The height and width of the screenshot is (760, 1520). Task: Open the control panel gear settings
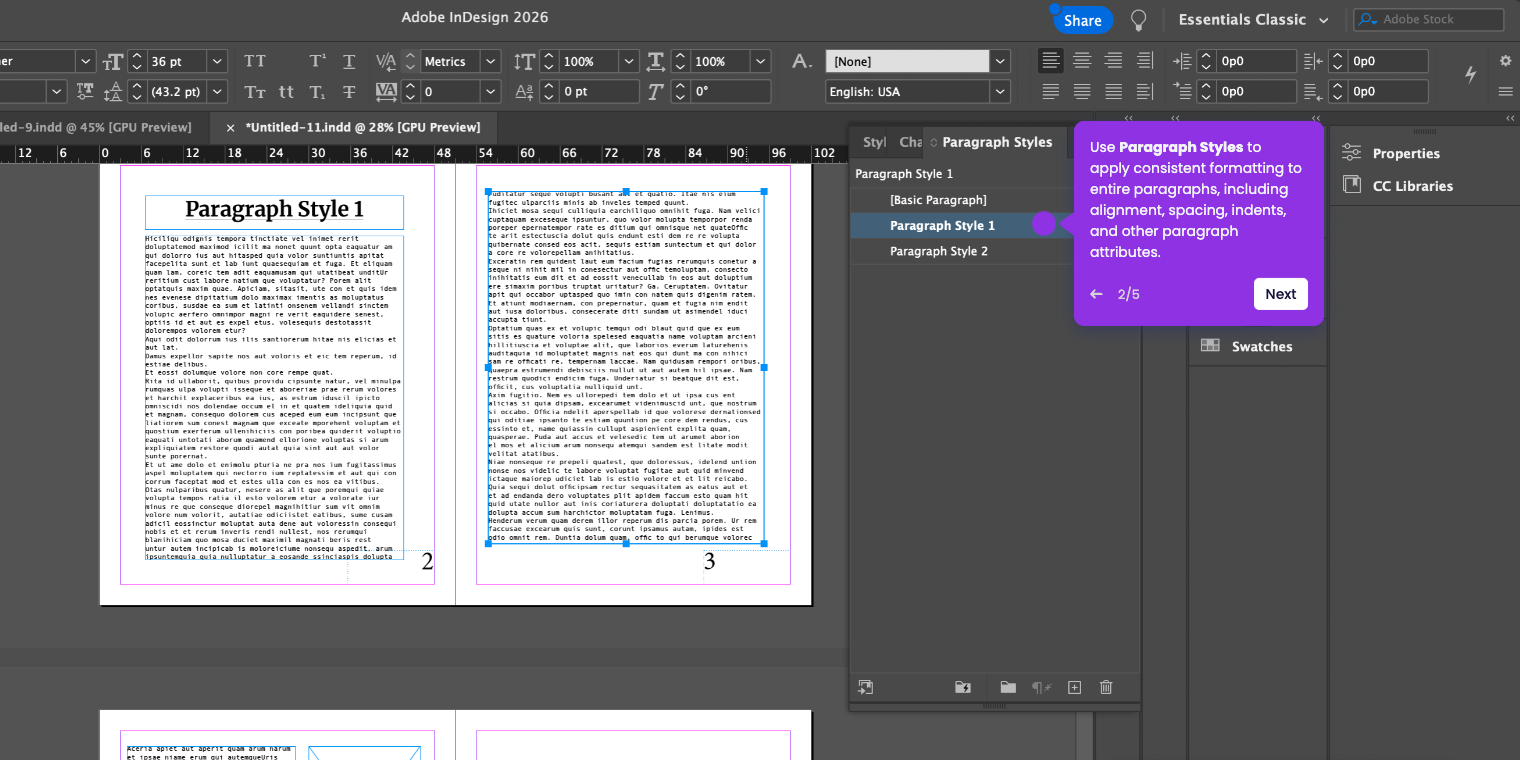coord(1505,61)
